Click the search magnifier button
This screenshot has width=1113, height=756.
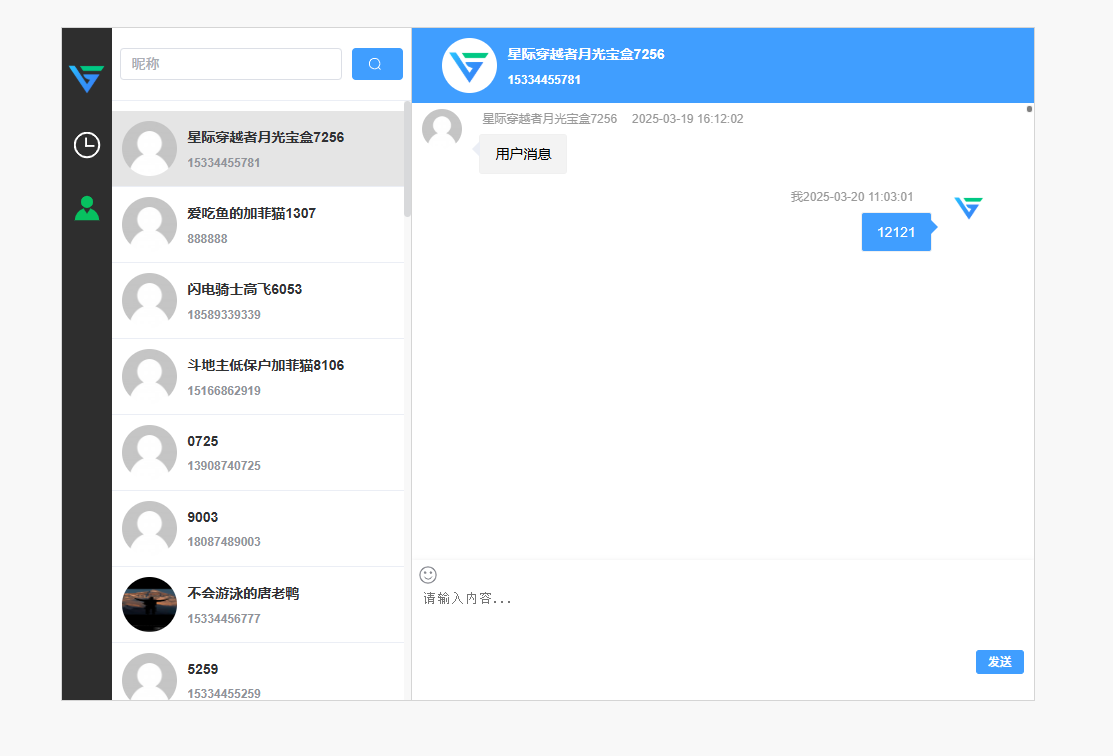coord(377,64)
